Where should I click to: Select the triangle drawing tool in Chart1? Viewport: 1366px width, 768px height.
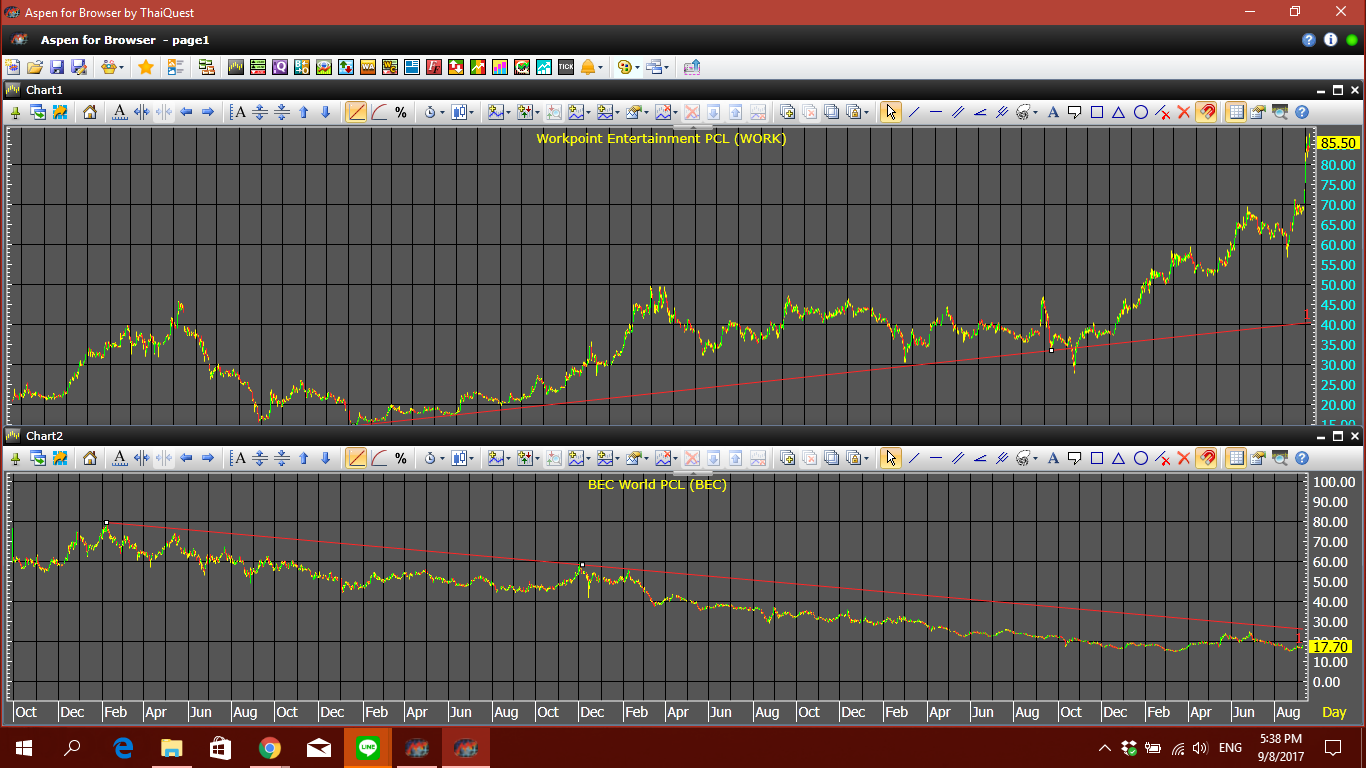pos(1119,112)
